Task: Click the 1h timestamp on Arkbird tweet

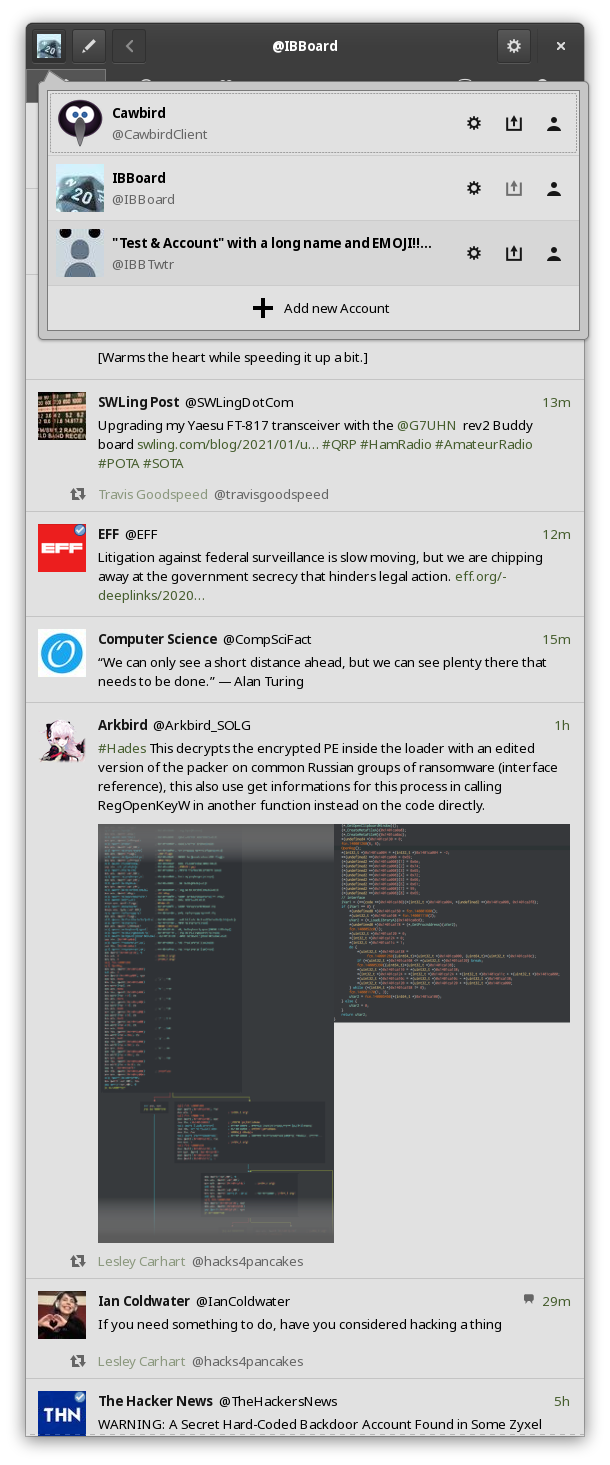Action: point(562,725)
